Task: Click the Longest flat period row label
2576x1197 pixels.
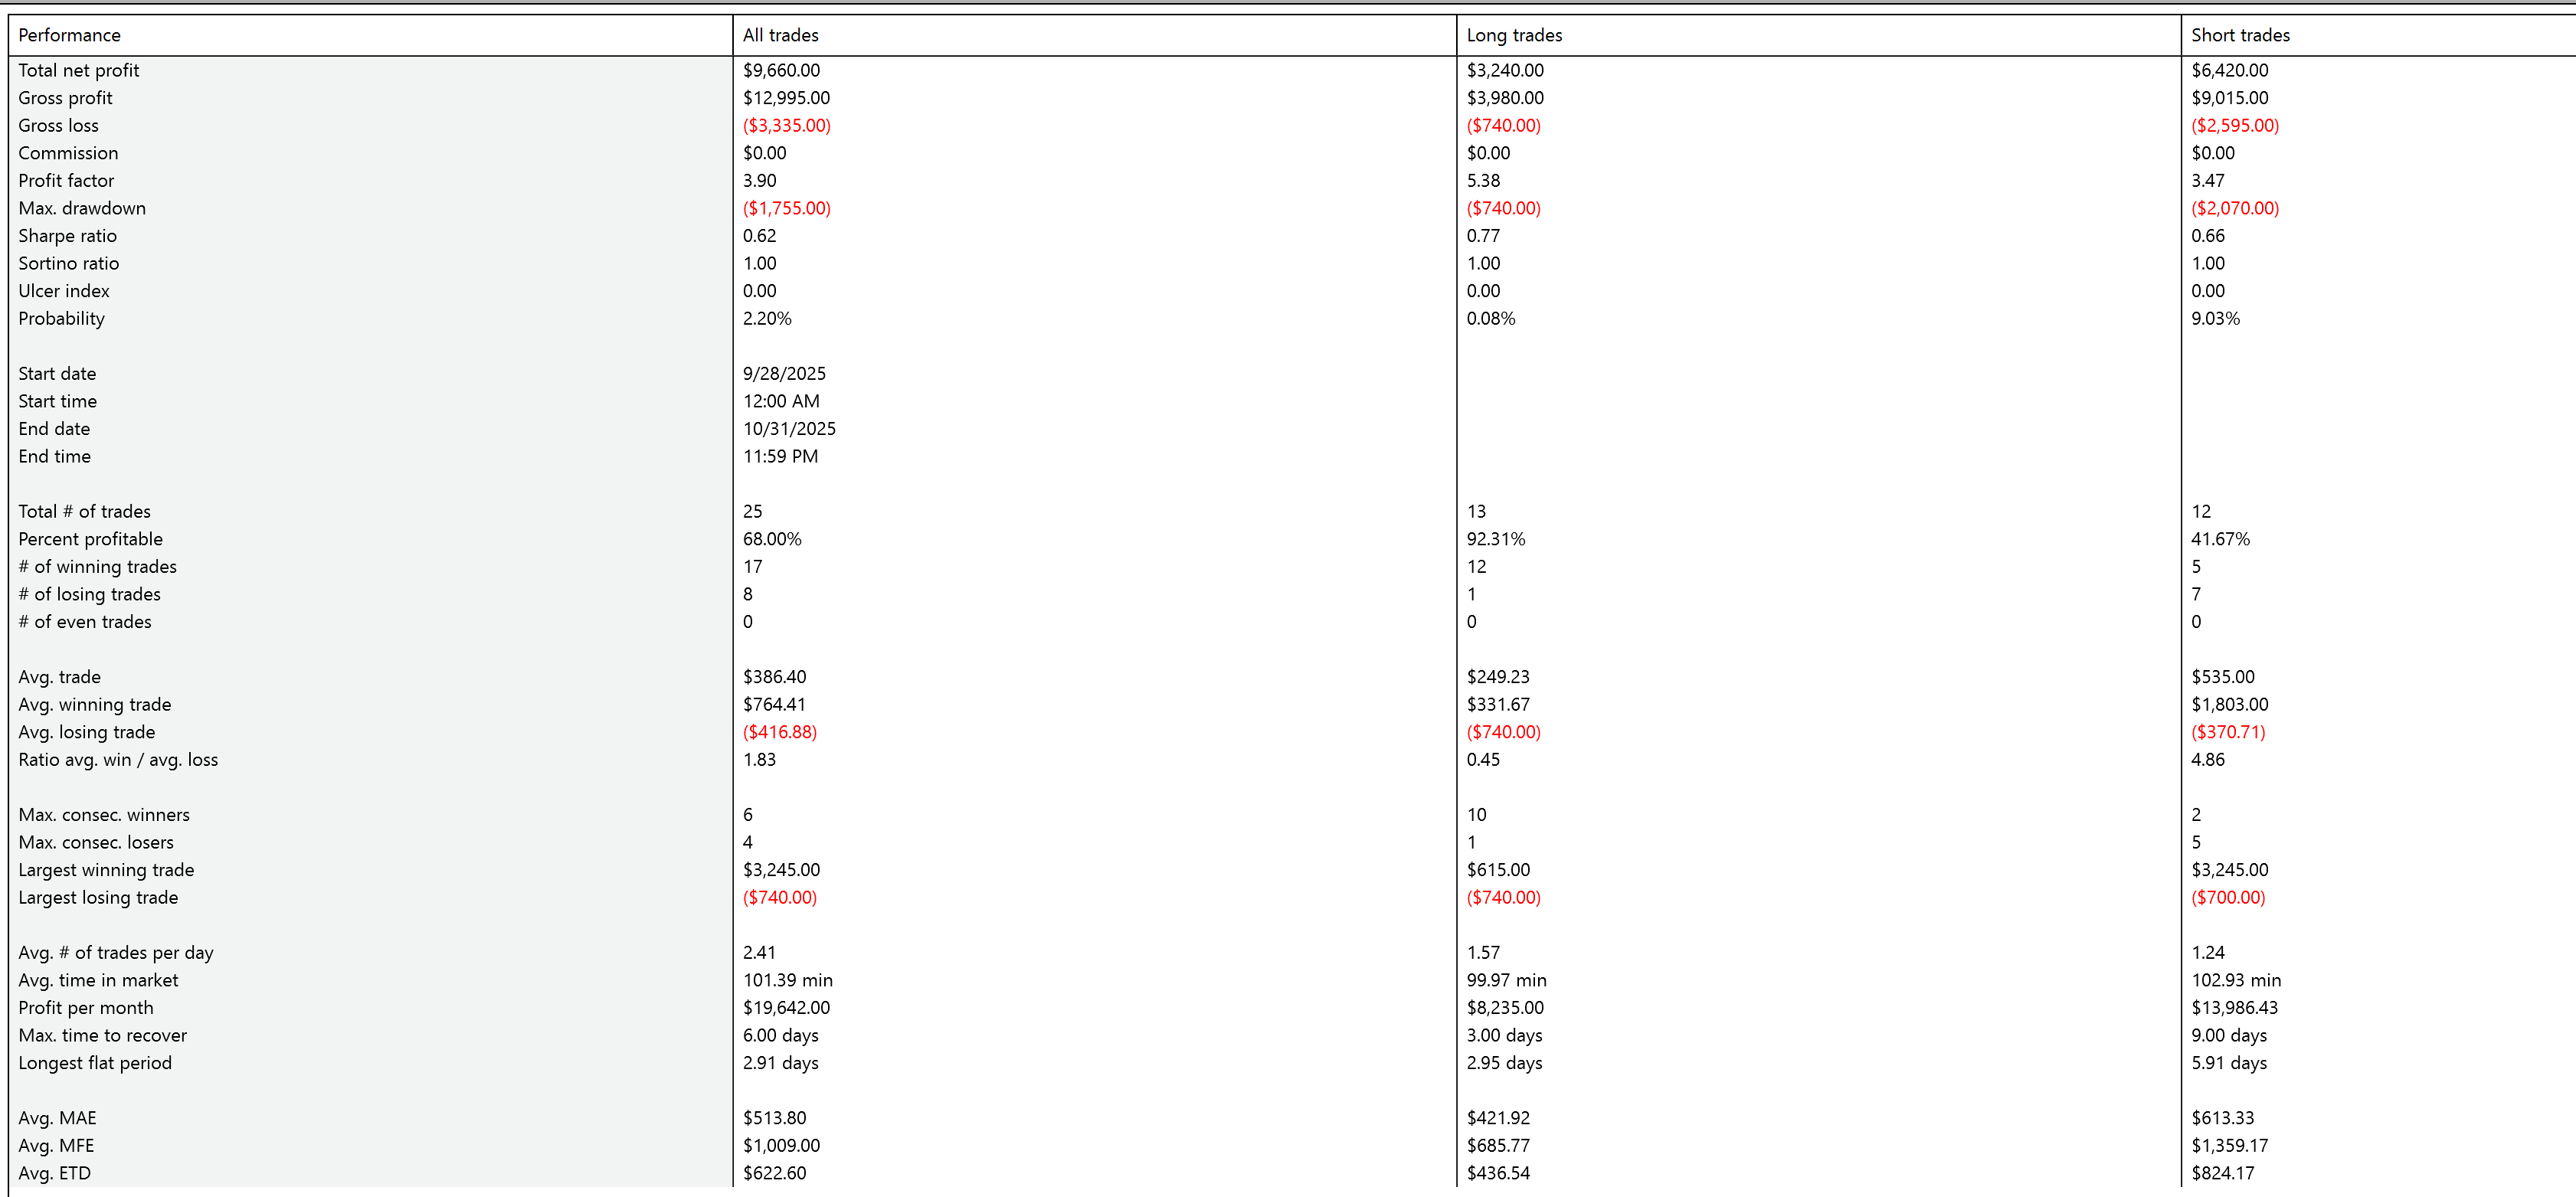Action: 95,1063
